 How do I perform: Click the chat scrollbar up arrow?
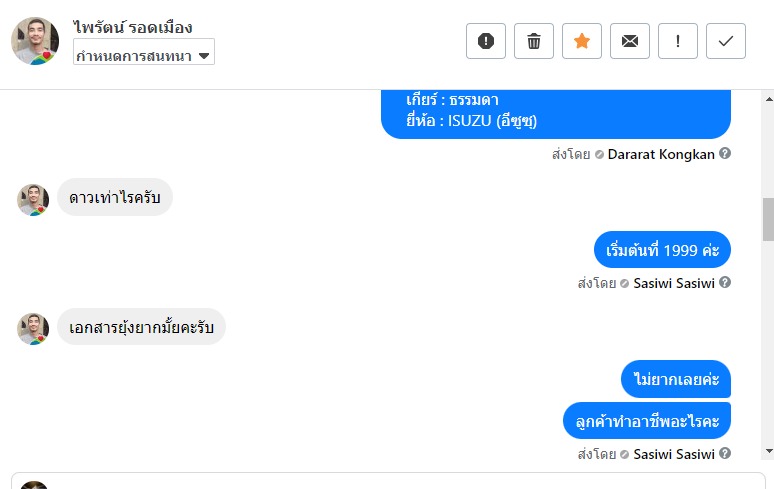pos(767,98)
